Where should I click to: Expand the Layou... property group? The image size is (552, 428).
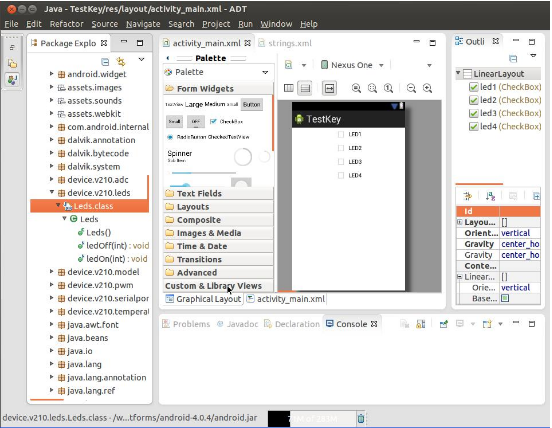tap(459, 222)
